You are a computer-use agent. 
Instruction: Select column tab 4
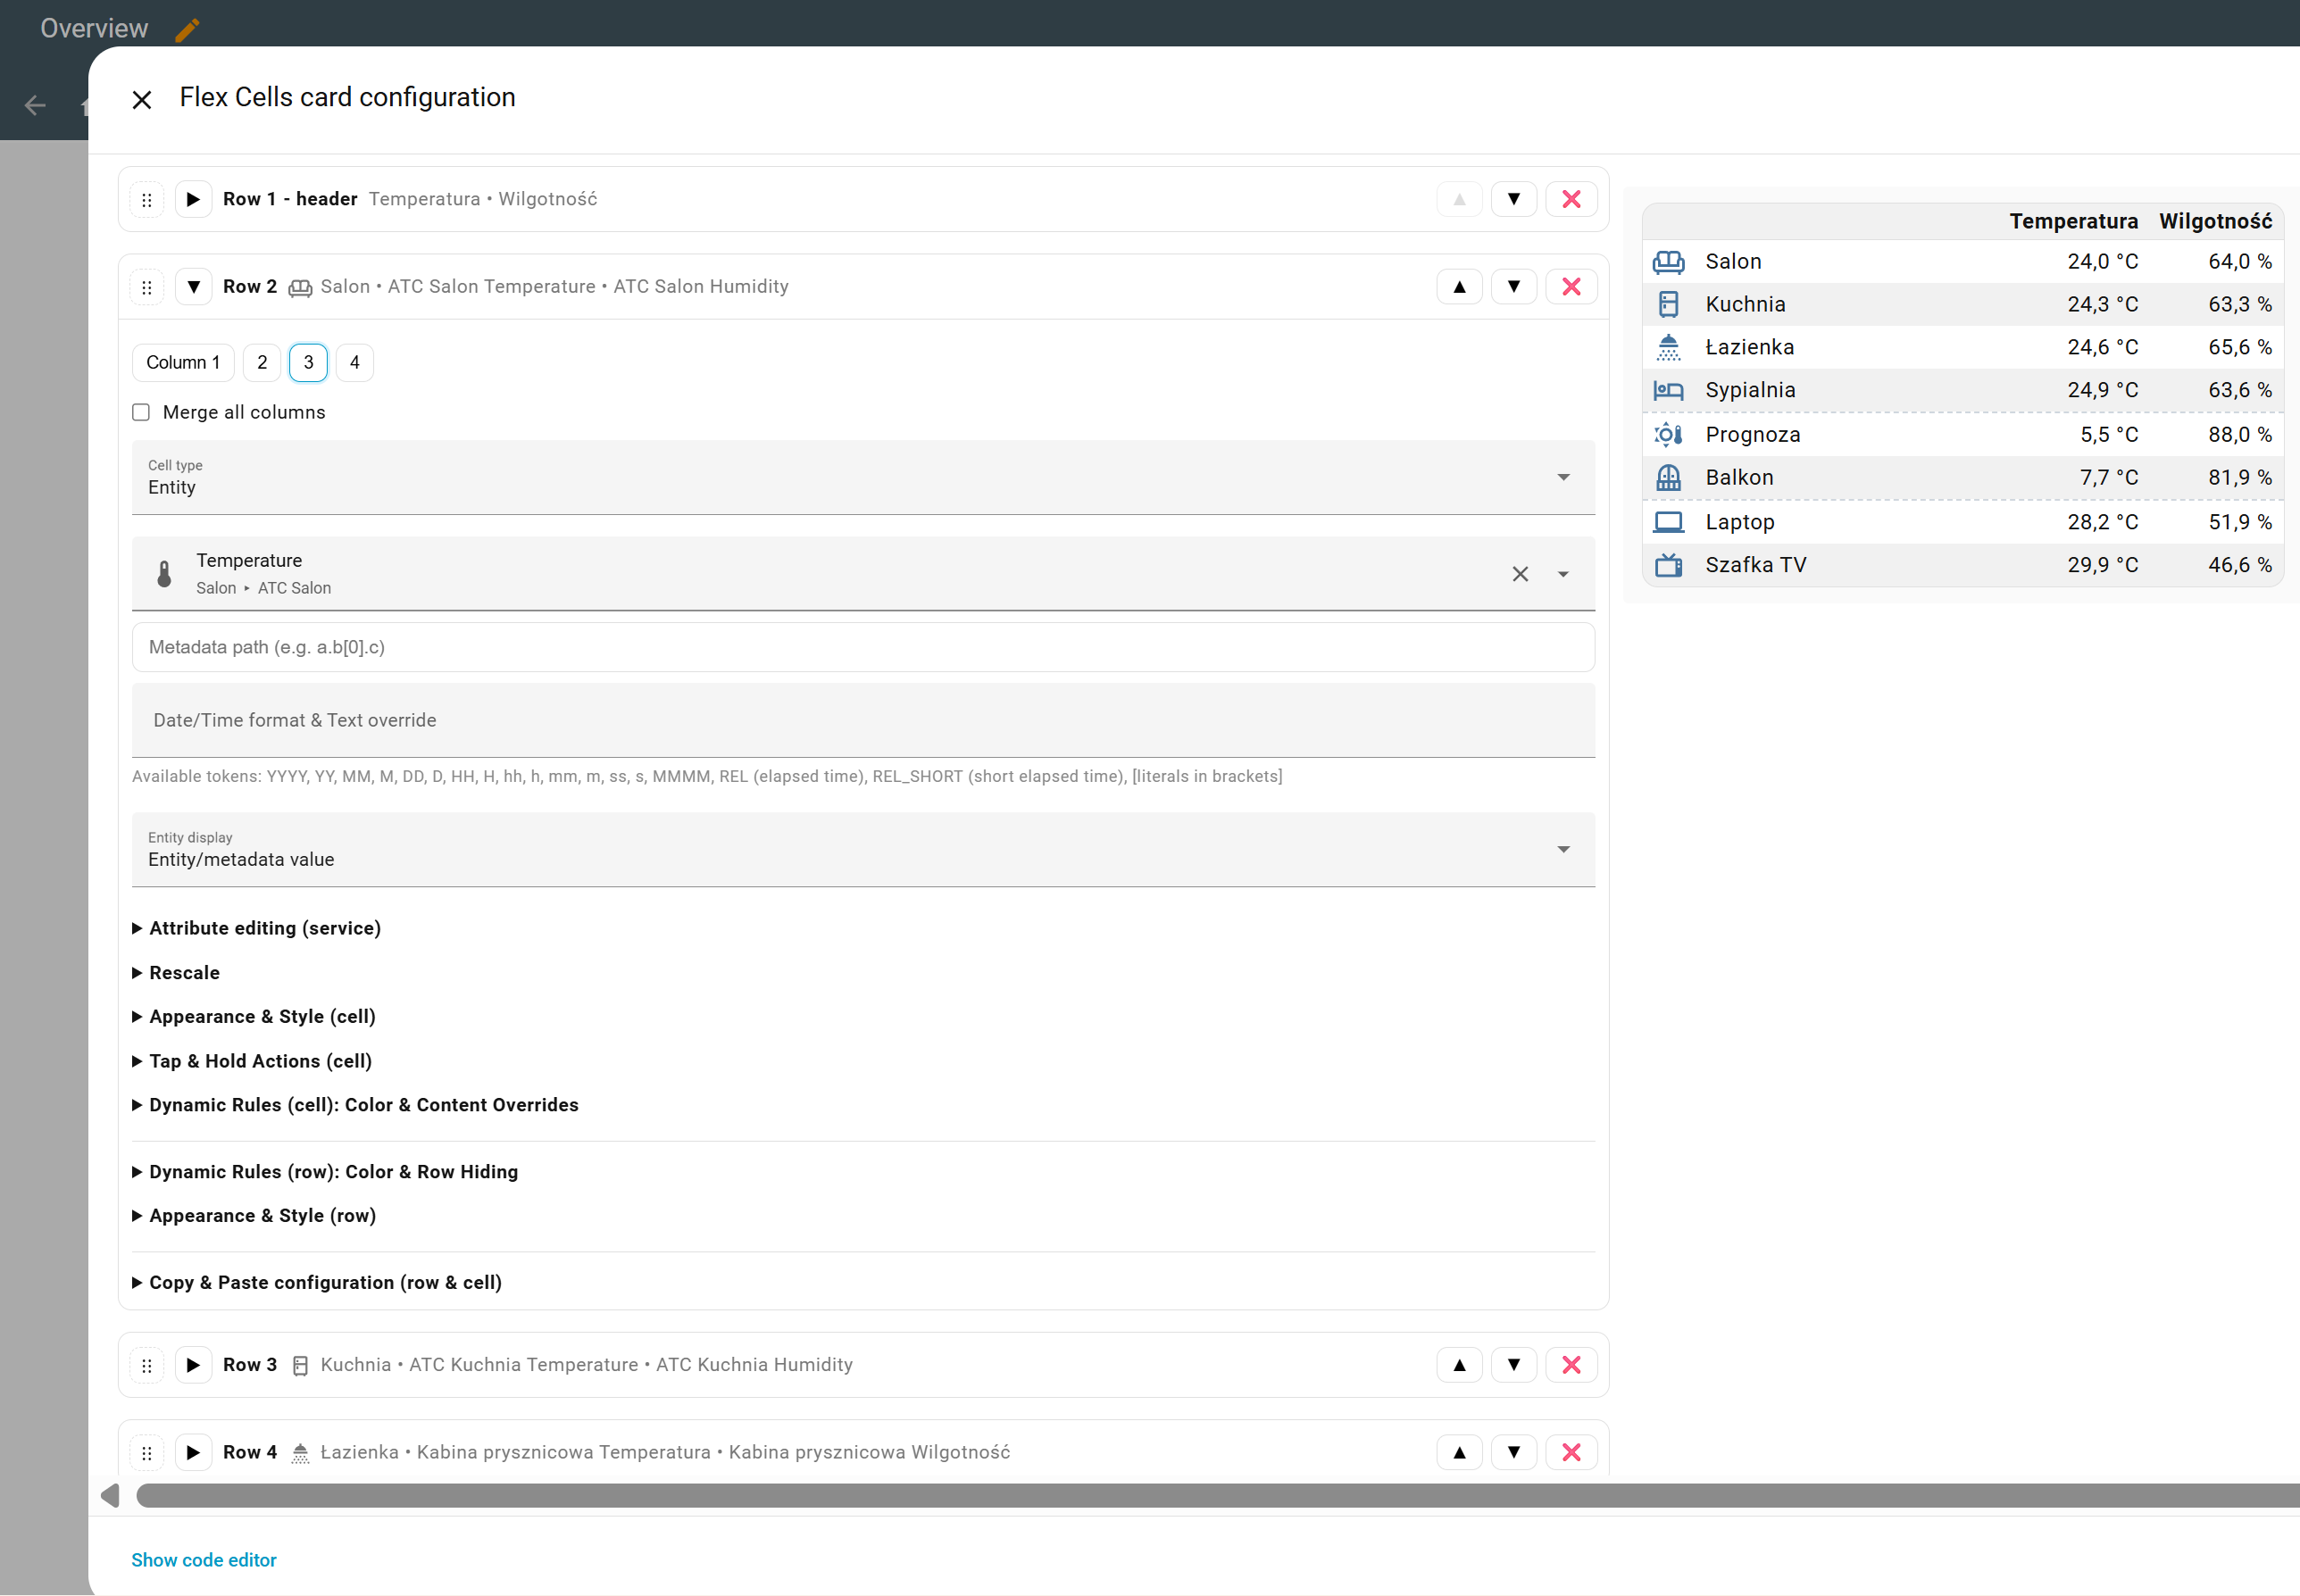point(354,363)
